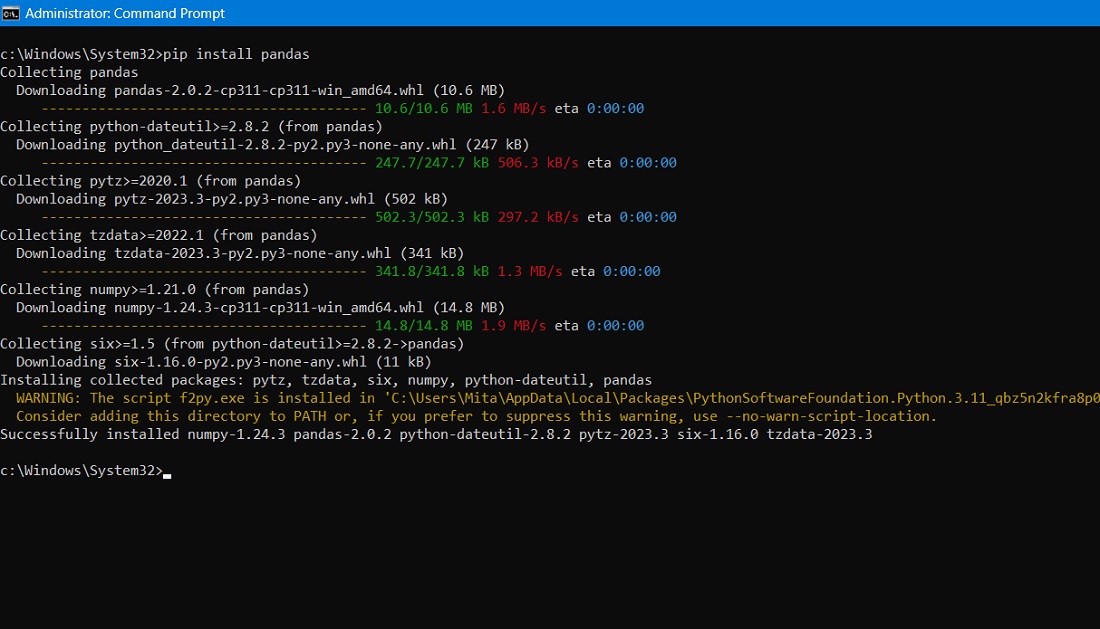Image resolution: width=1100 pixels, height=629 pixels.
Task: Click the six-1.16.0 wheel filename
Action: tap(225, 361)
